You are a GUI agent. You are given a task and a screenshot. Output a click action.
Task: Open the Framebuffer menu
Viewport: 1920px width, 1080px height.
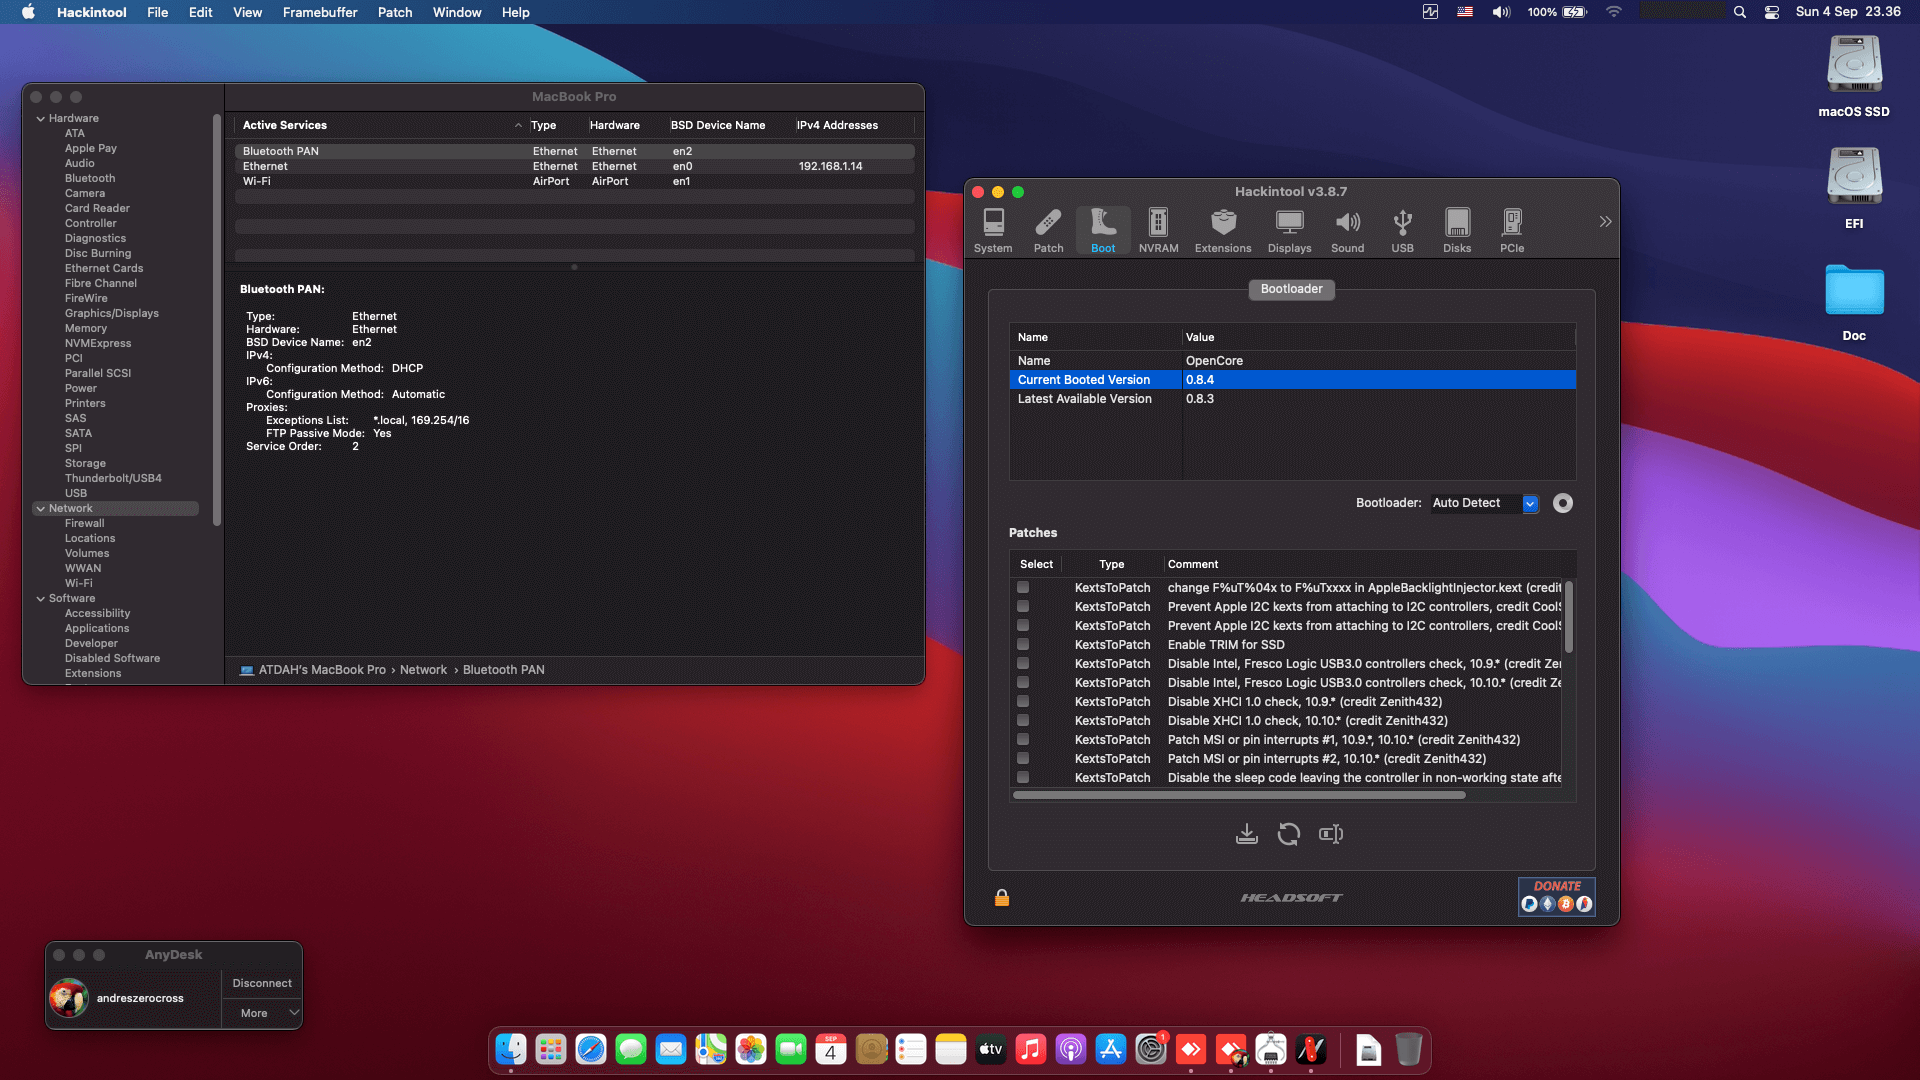coord(319,12)
